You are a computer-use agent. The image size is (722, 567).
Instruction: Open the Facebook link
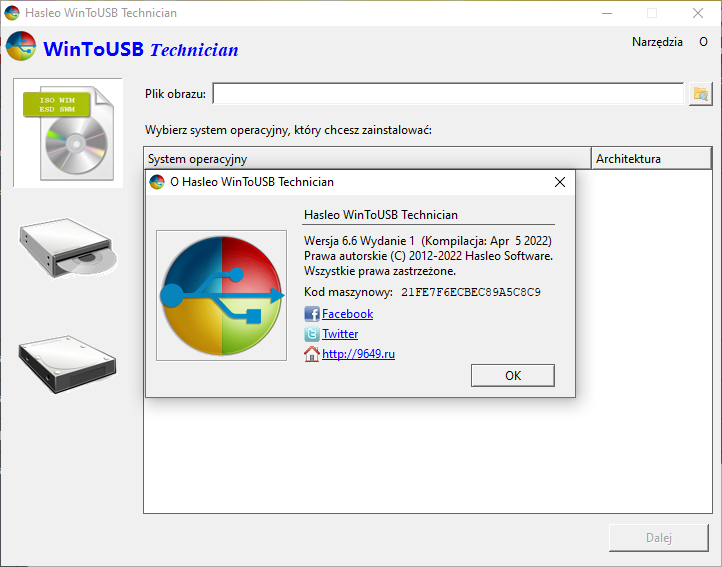[347, 314]
